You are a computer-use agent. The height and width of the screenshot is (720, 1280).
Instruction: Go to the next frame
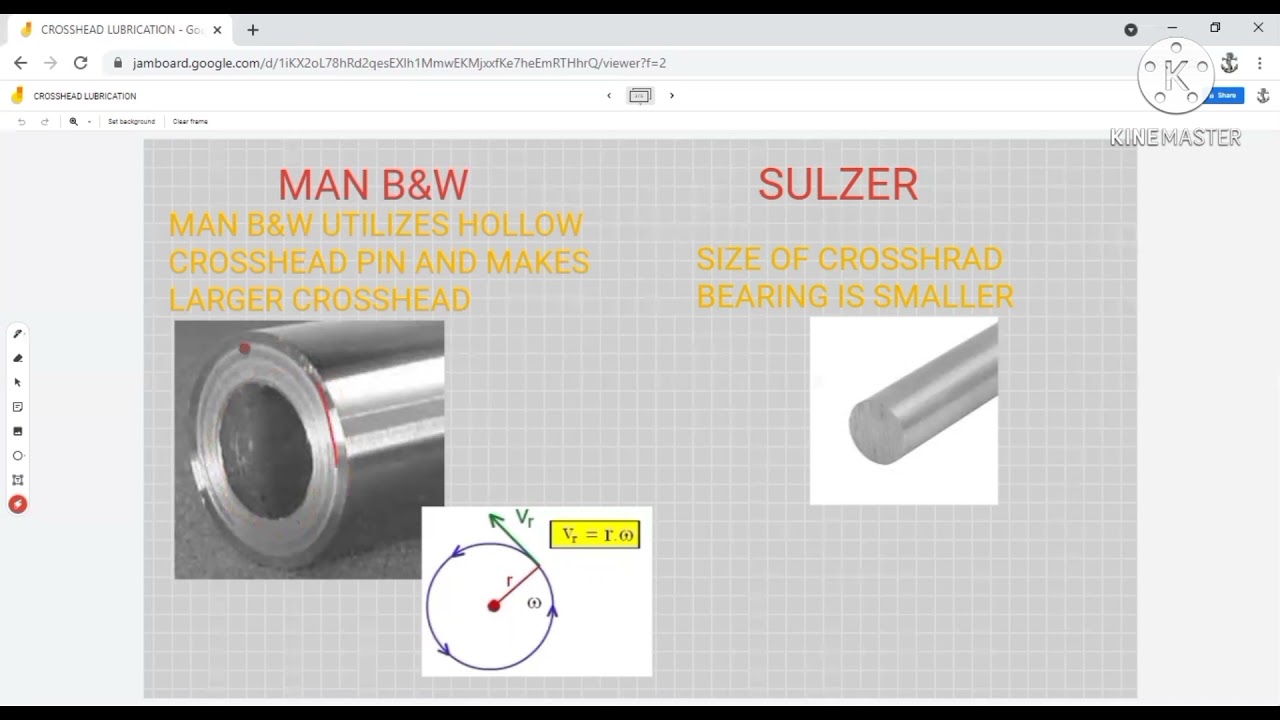[x=672, y=96]
